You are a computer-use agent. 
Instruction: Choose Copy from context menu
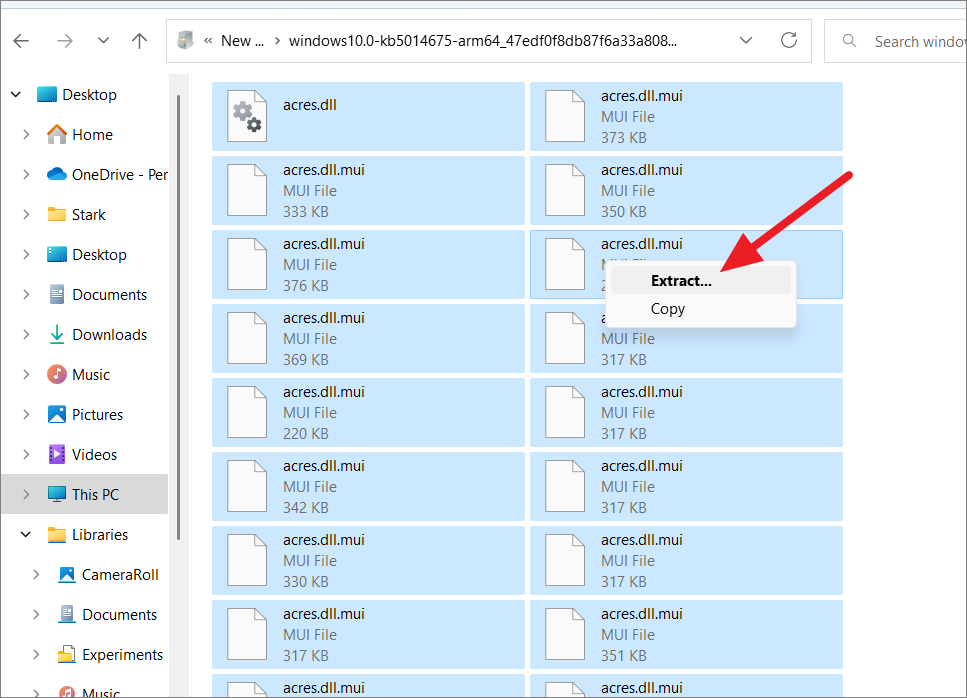click(x=701, y=309)
